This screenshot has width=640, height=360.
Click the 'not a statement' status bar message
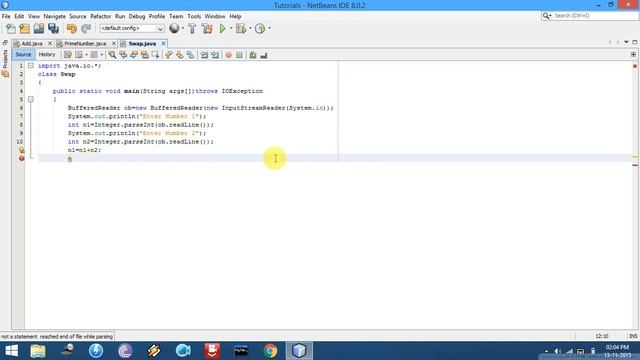tap(57, 337)
